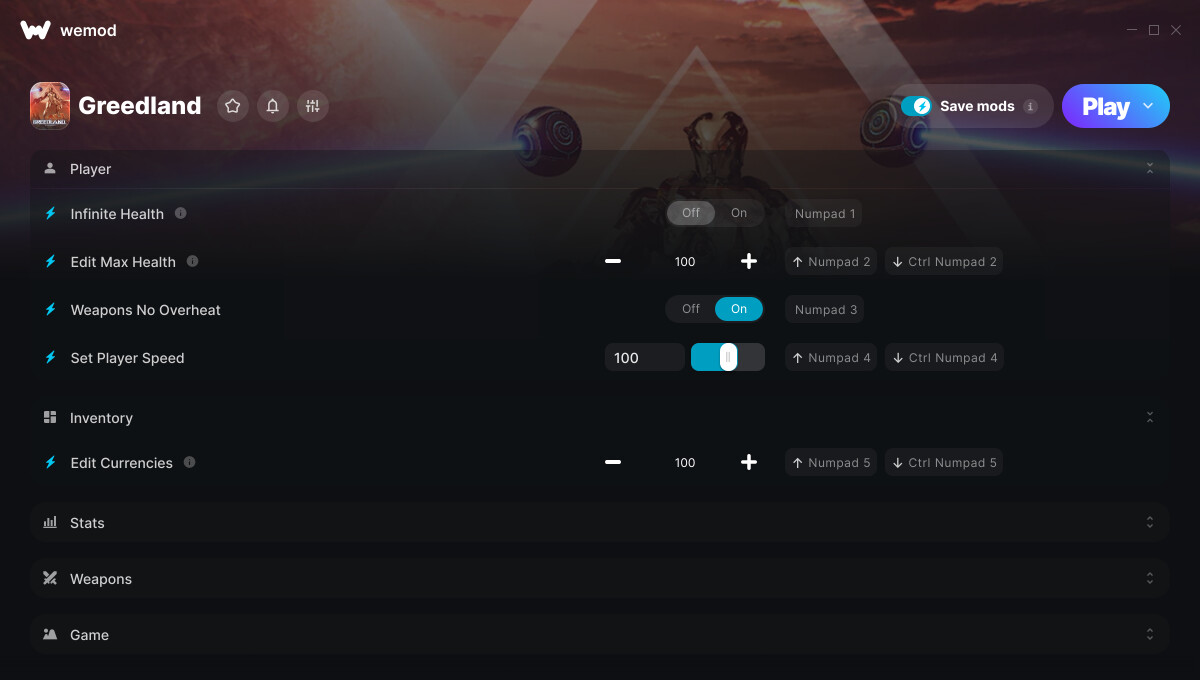Open the Play button dropdown arrow
The width and height of the screenshot is (1200, 680).
pos(1148,106)
